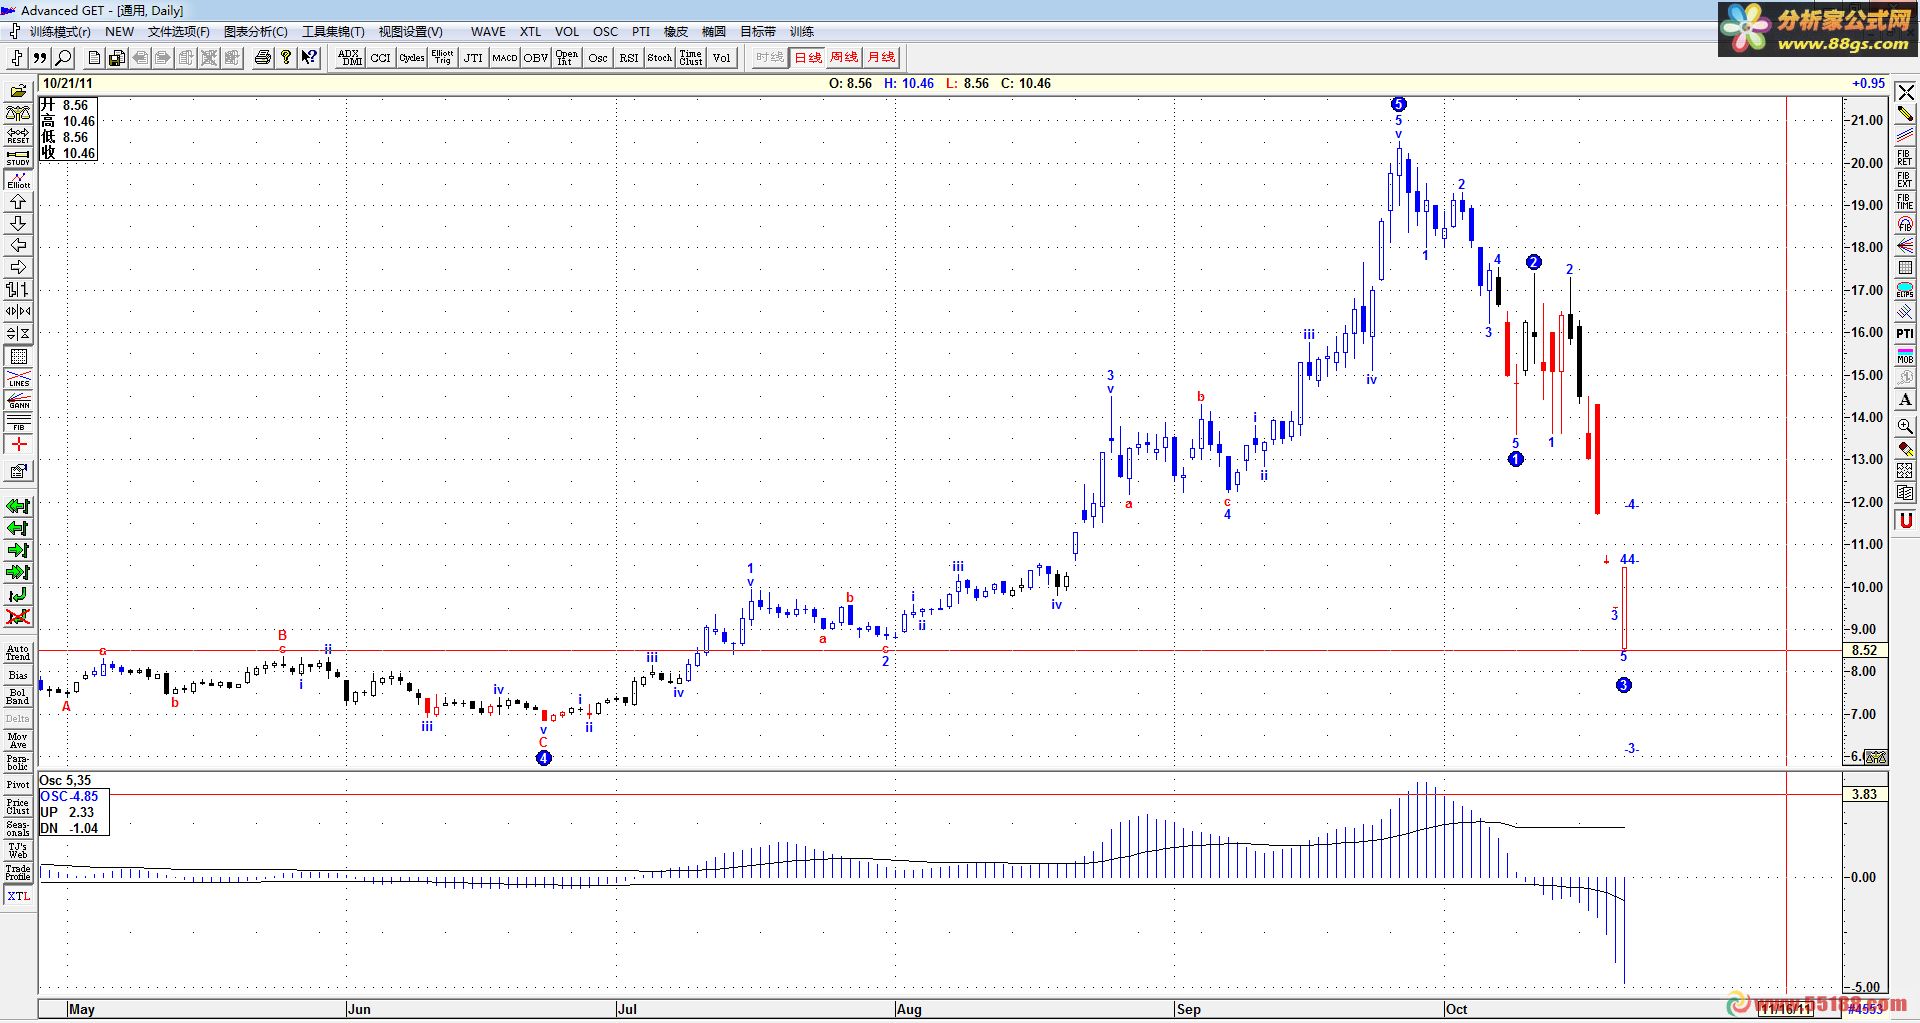Jump to first bar with double left green arrow

coord(18,507)
